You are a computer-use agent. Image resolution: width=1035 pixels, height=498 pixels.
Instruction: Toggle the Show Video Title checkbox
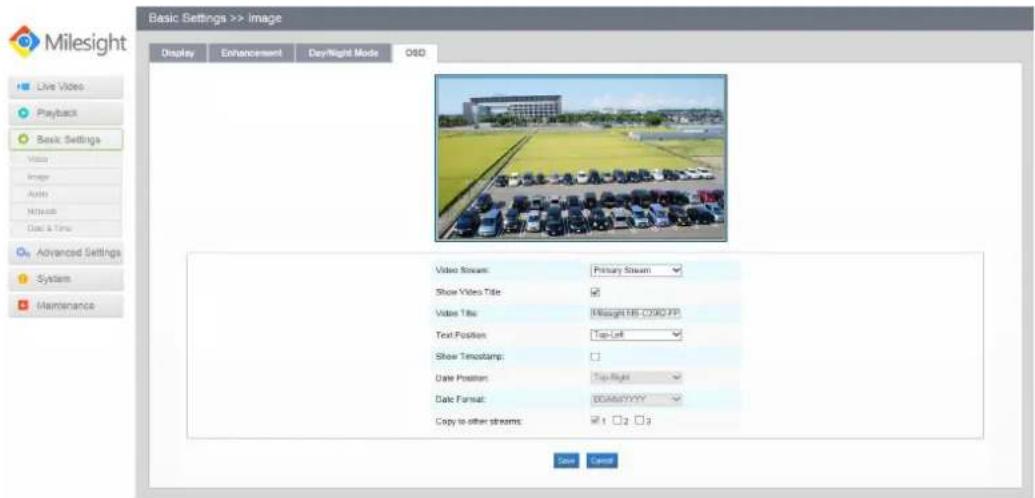point(595,292)
